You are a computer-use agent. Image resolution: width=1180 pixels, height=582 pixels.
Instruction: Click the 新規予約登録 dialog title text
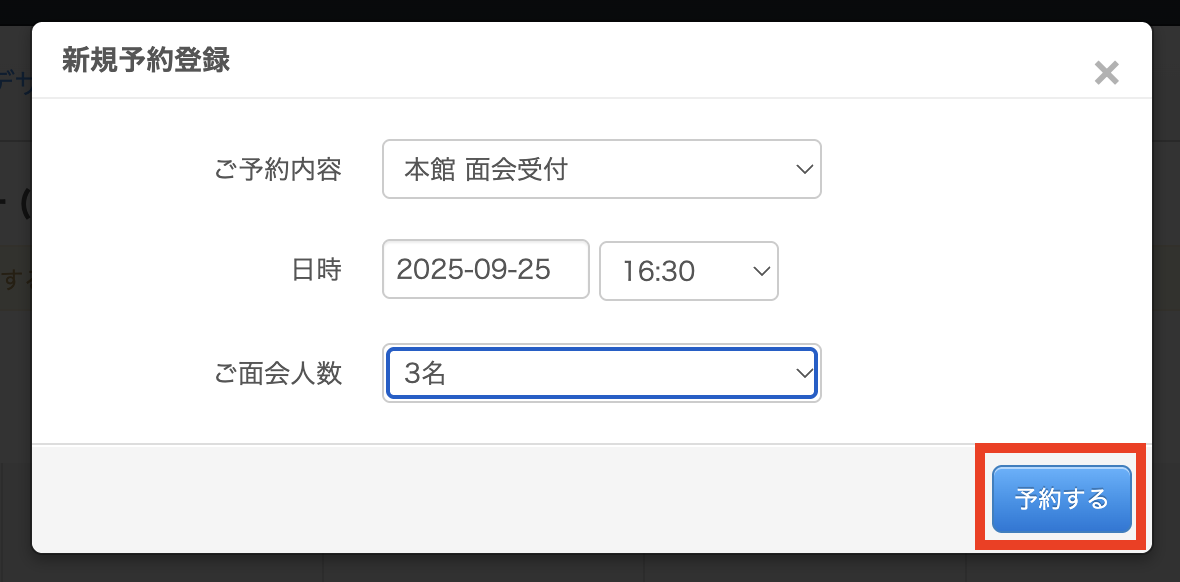[146, 61]
